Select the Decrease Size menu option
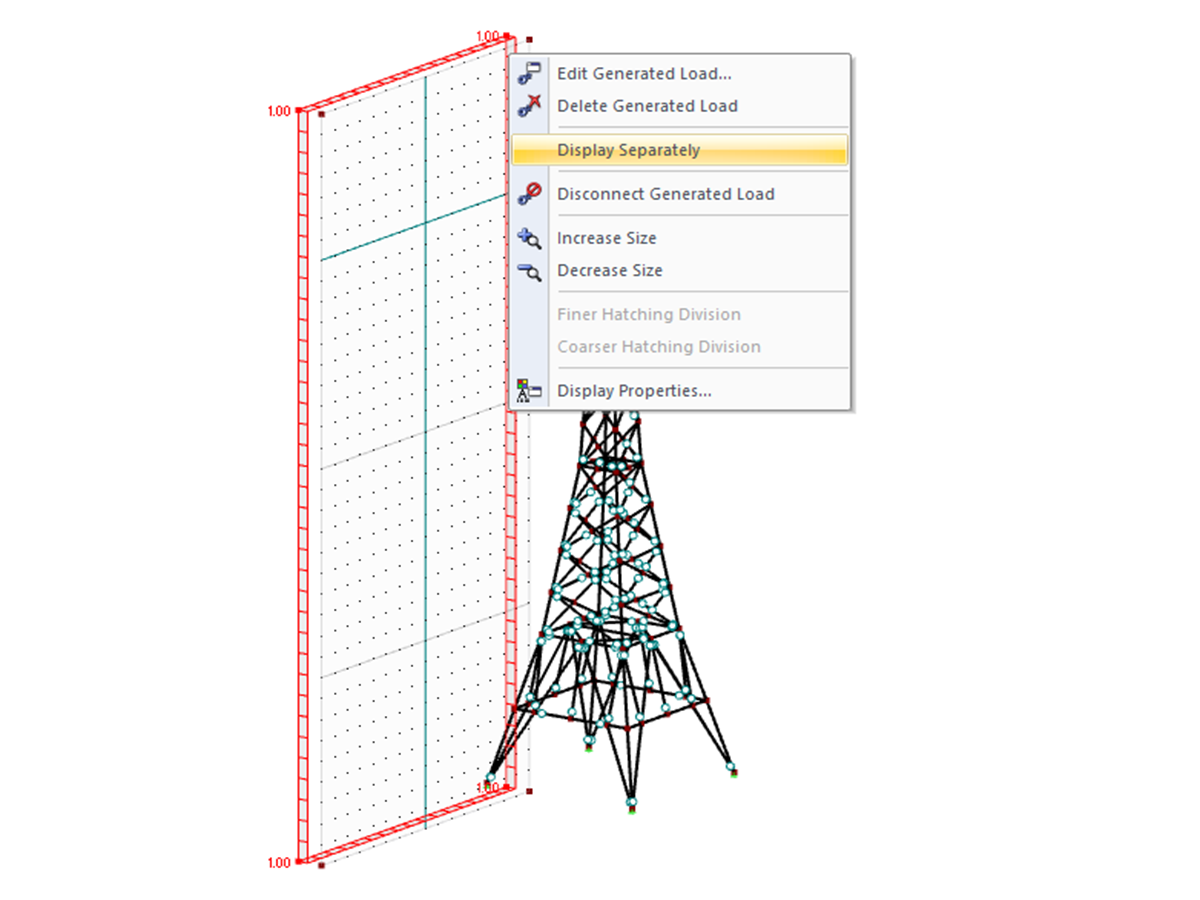Image resolution: width=1200 pixels, height=900 pixels. pyautogui.click(x=610, y=270)
